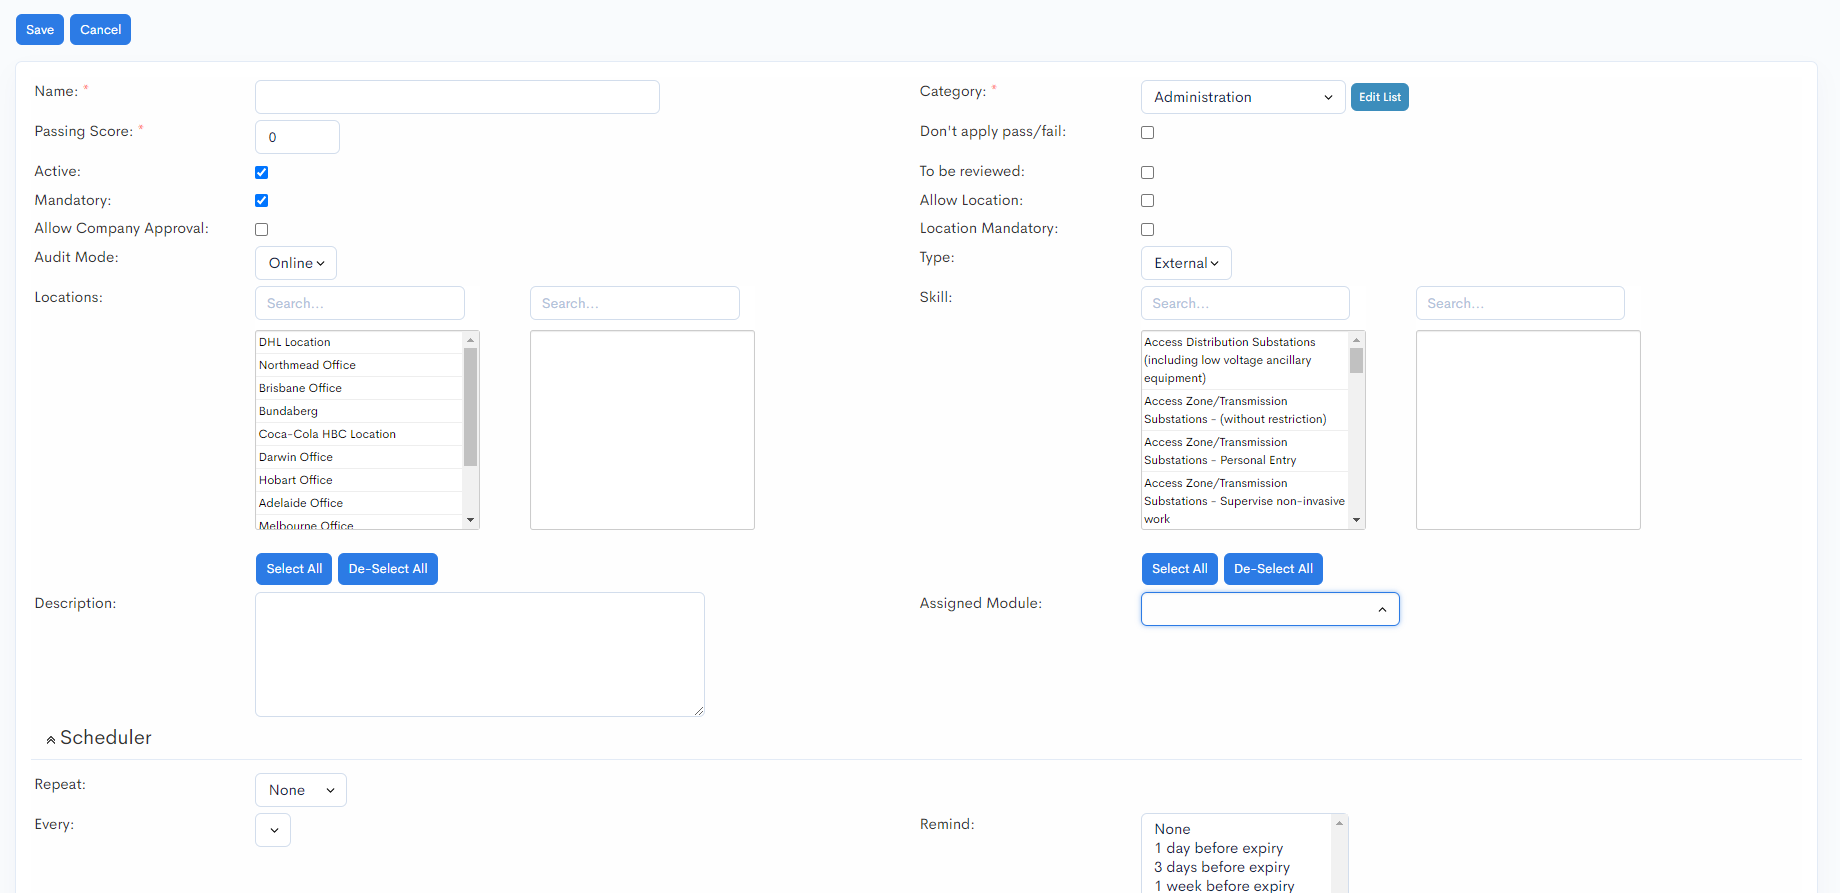Screen dimensions: 1840x893
Task: Click the available Locations search box
Action: tap(360, 303)
